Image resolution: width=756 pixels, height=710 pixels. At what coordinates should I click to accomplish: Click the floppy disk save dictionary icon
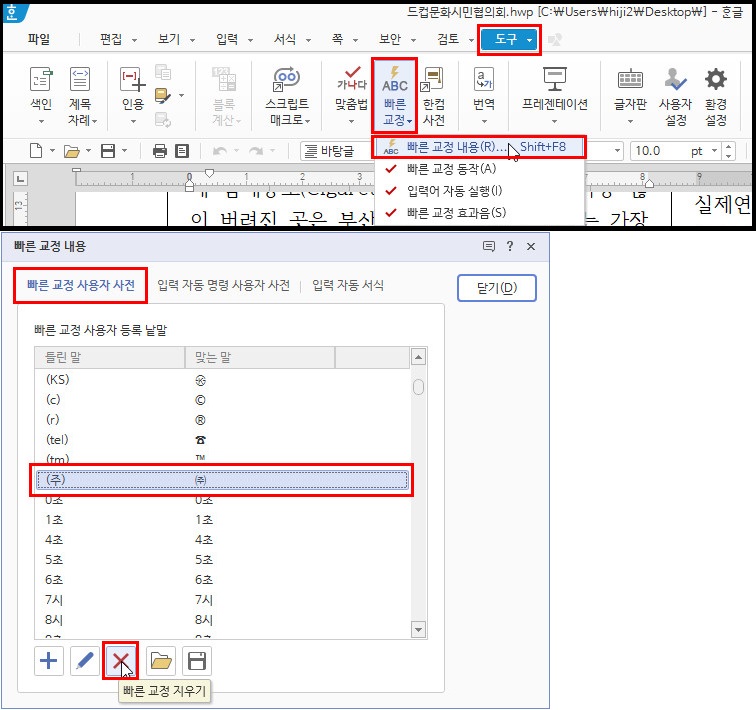point(197,661)
